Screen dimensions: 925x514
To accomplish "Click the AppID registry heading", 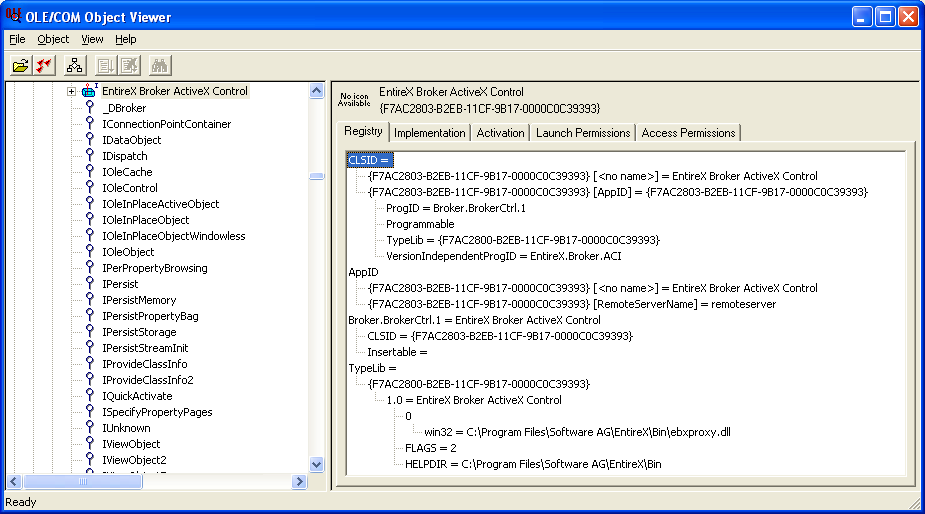I will [363, 272].
